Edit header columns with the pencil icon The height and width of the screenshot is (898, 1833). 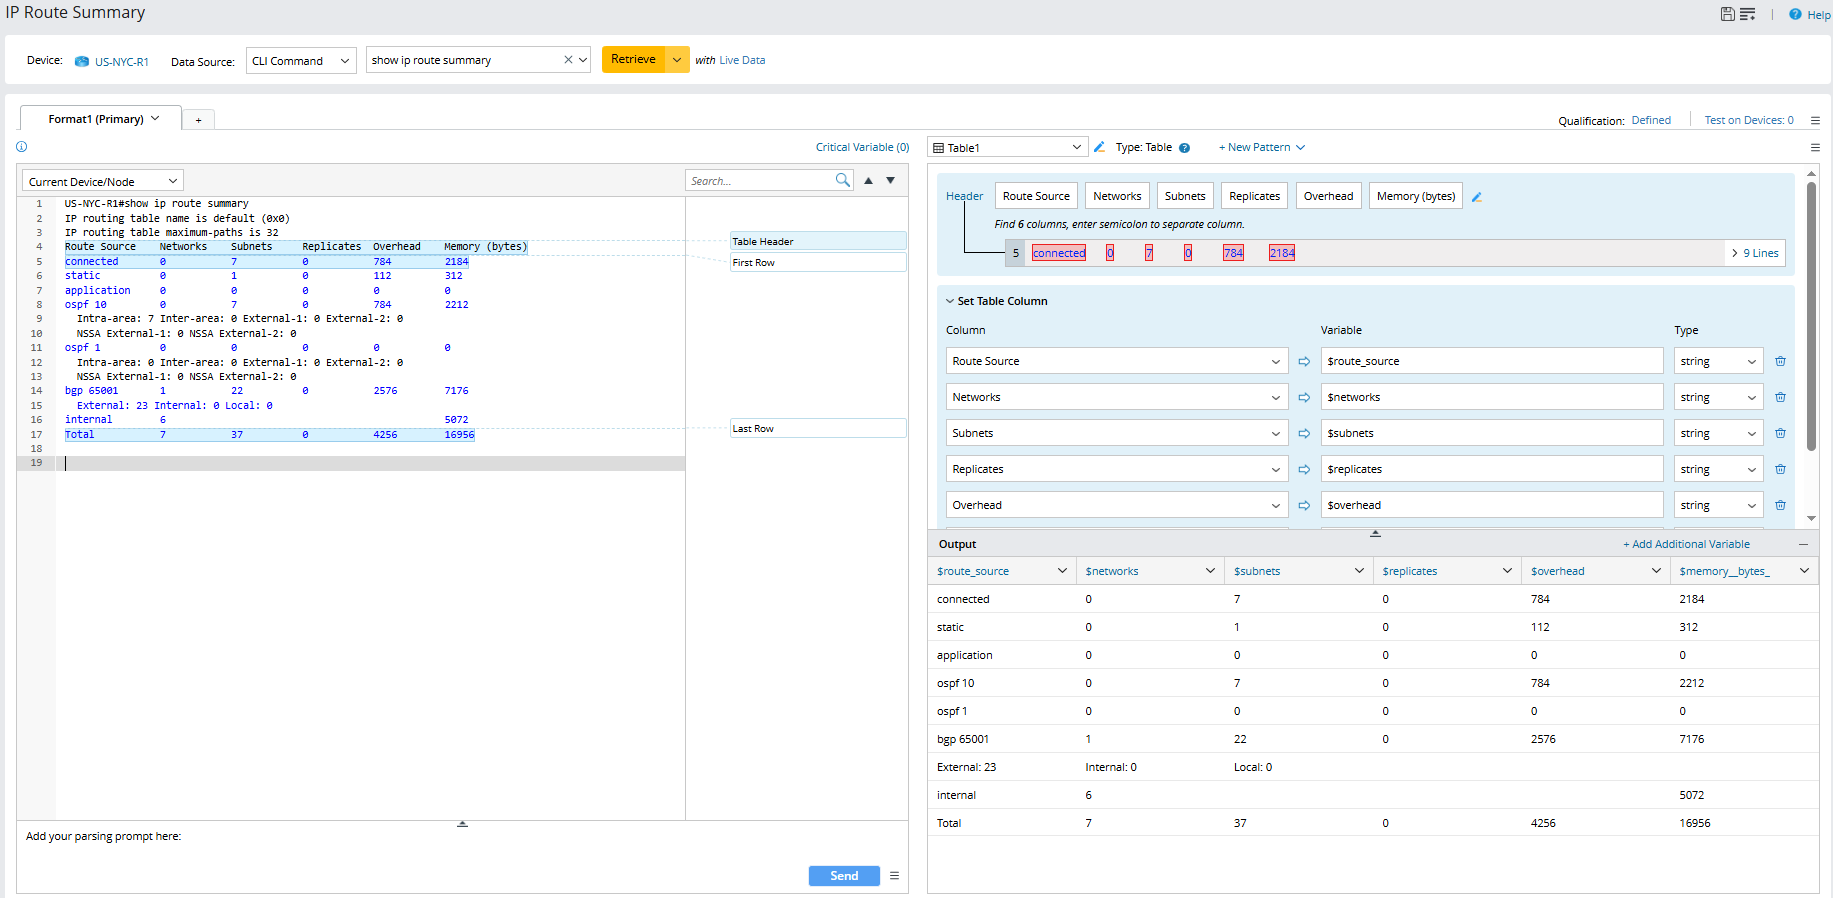click(1477, 197)
